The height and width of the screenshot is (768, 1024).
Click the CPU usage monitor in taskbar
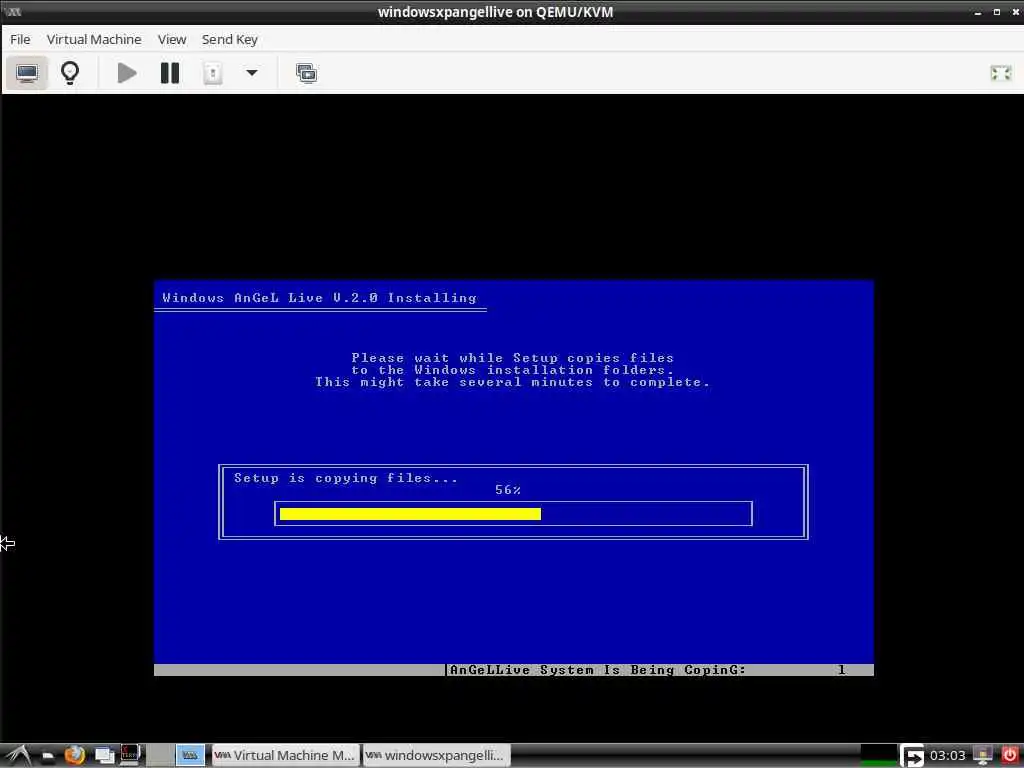(x=878, y=756)
